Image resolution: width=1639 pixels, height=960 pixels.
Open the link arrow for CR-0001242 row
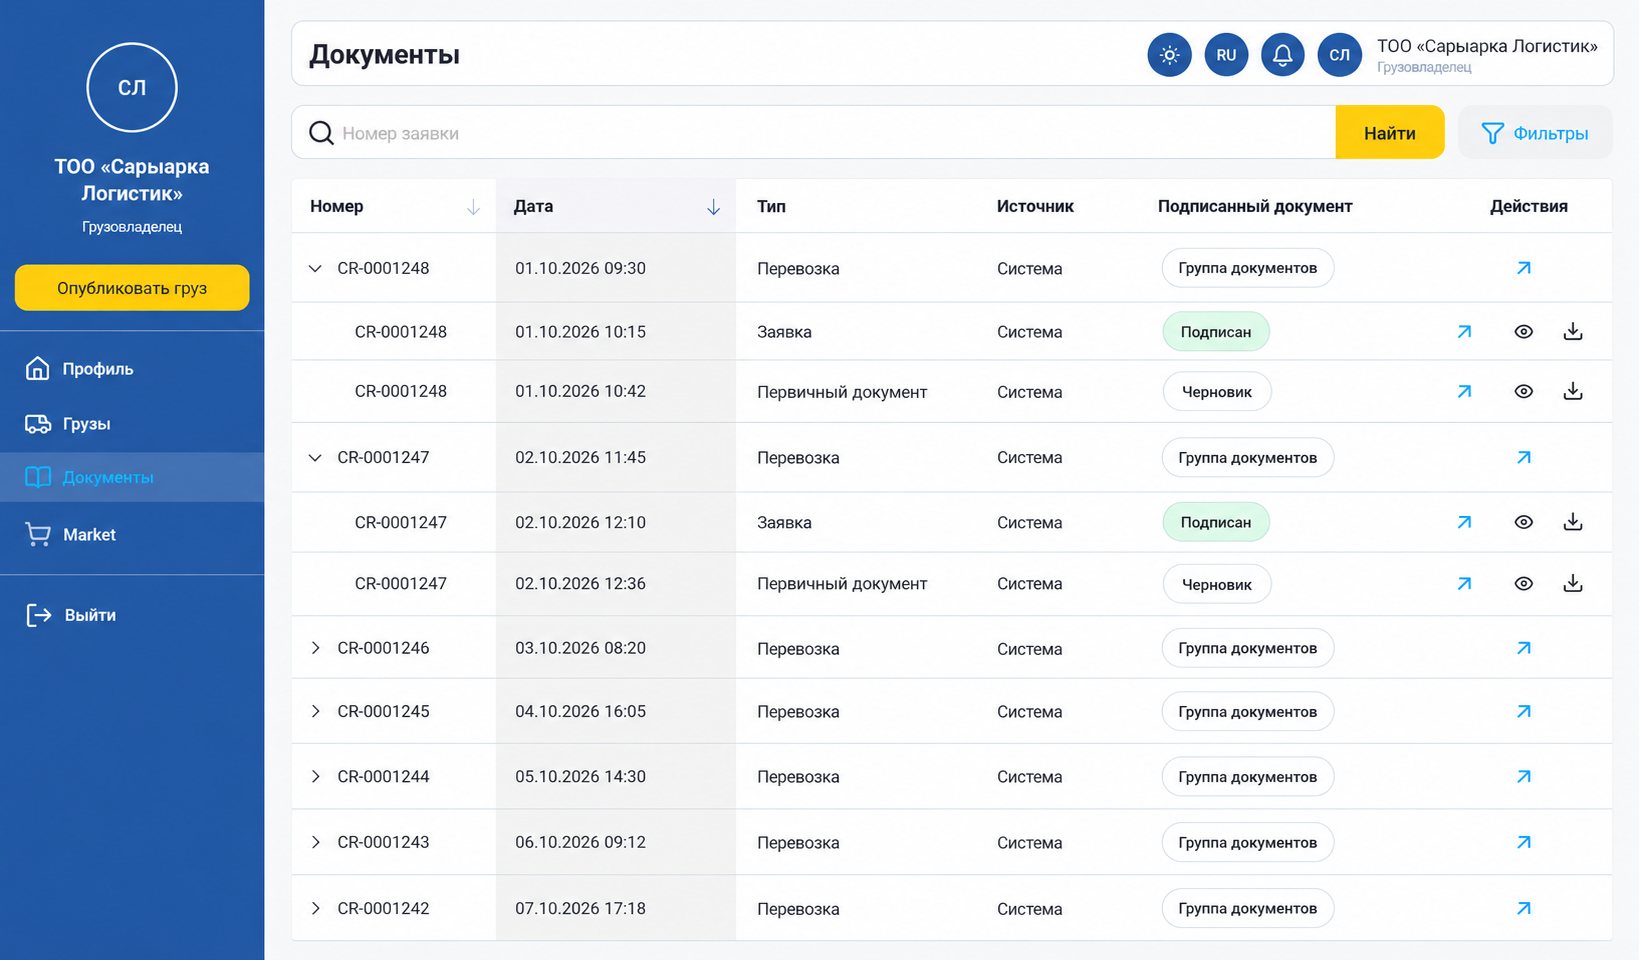(x=1523, y=909)
